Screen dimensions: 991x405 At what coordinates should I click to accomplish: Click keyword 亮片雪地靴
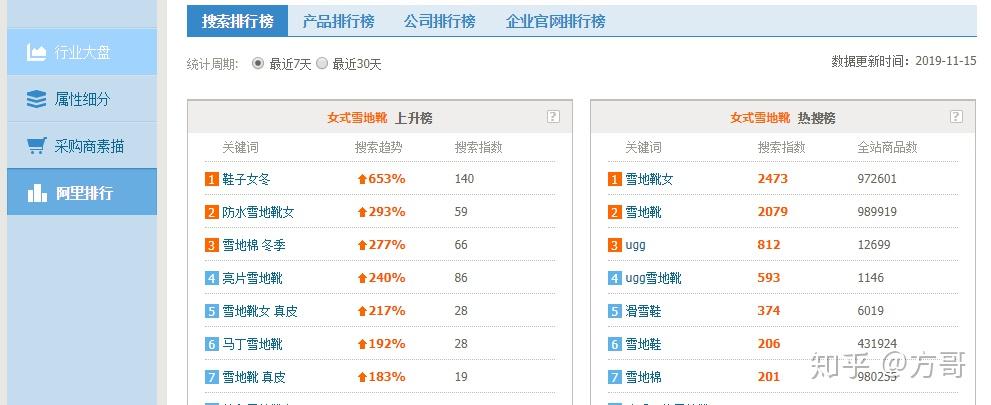252,278
